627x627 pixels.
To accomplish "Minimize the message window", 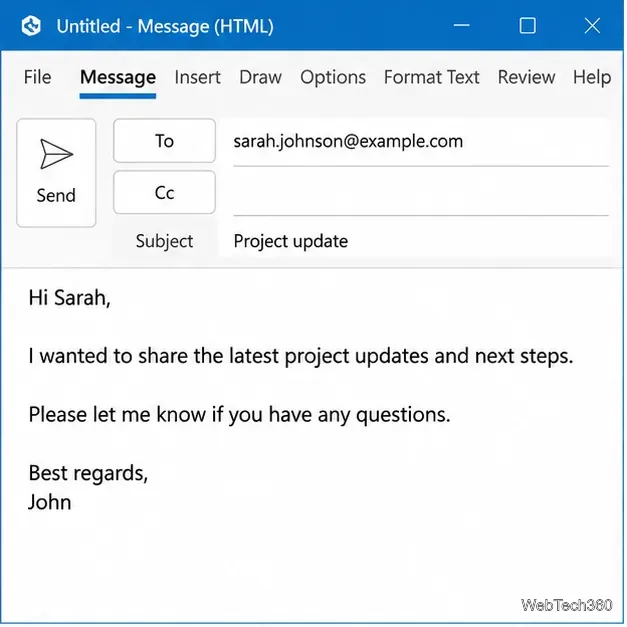I will (461, 26).
